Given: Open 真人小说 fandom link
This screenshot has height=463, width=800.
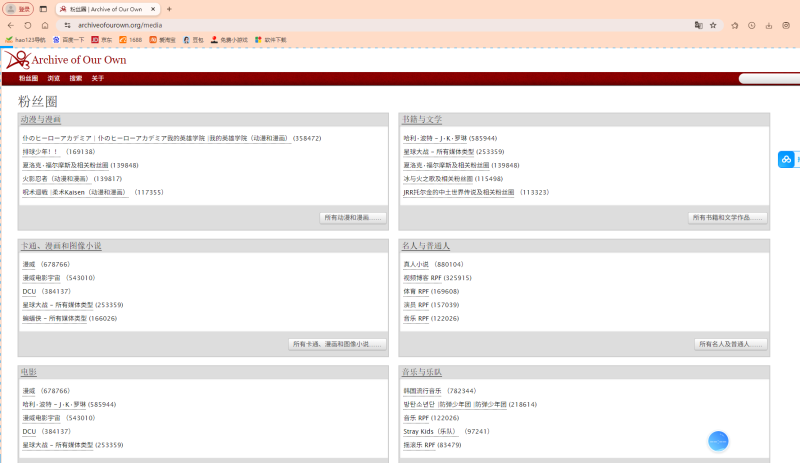Looking at the screenshot, I should [x=416, y=264].
